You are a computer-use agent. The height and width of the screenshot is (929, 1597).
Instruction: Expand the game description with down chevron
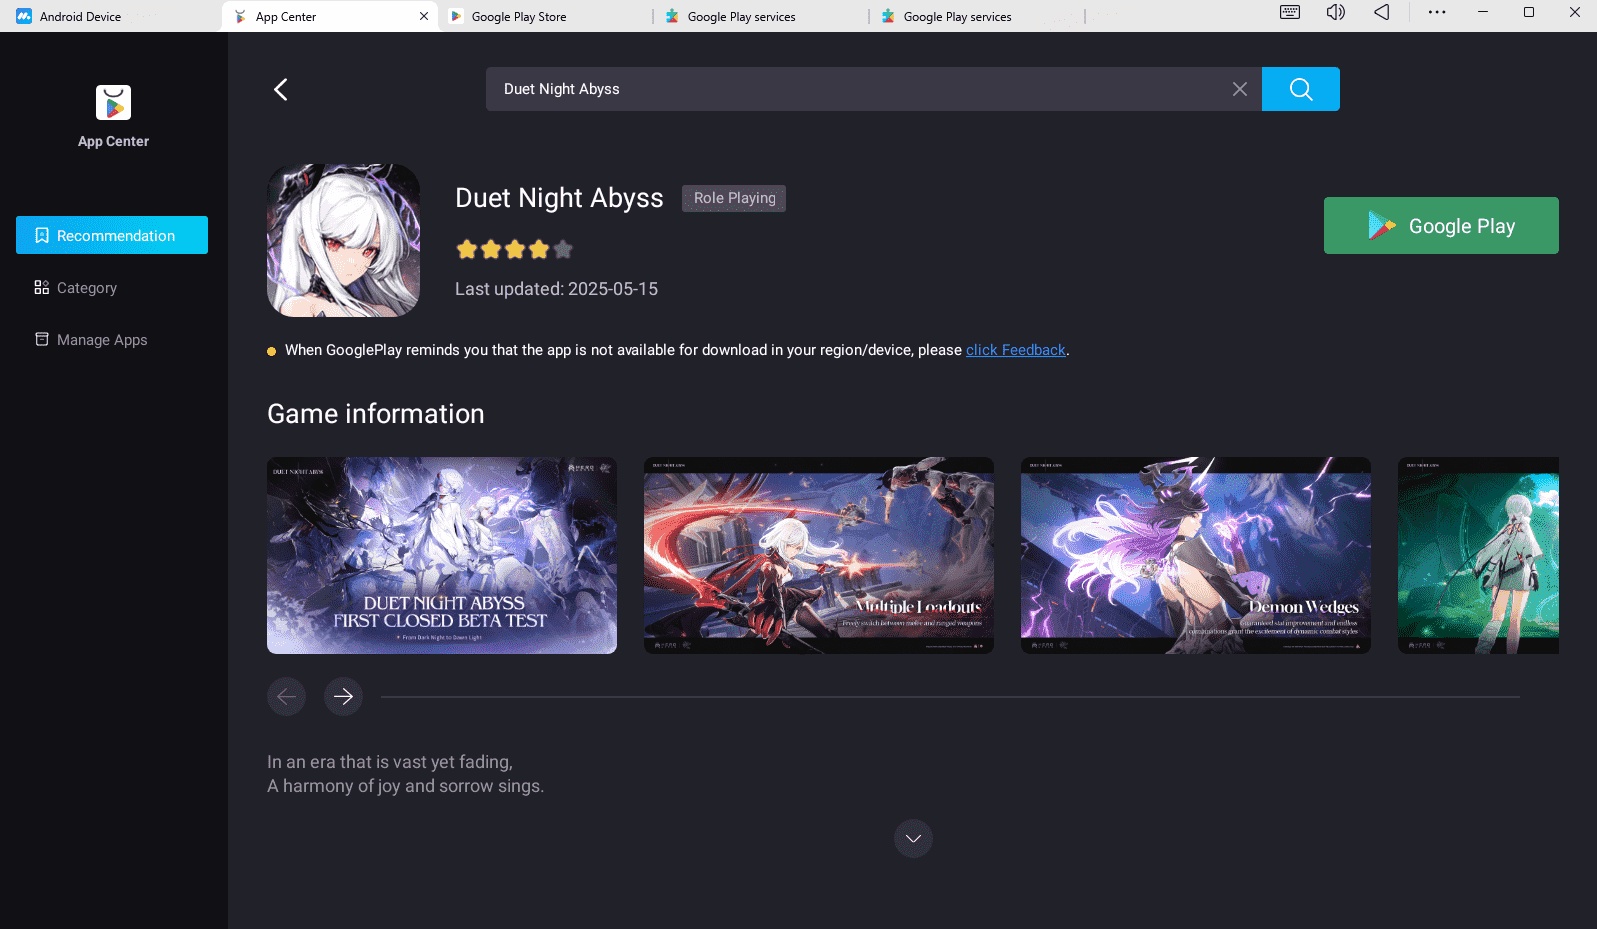913,838
